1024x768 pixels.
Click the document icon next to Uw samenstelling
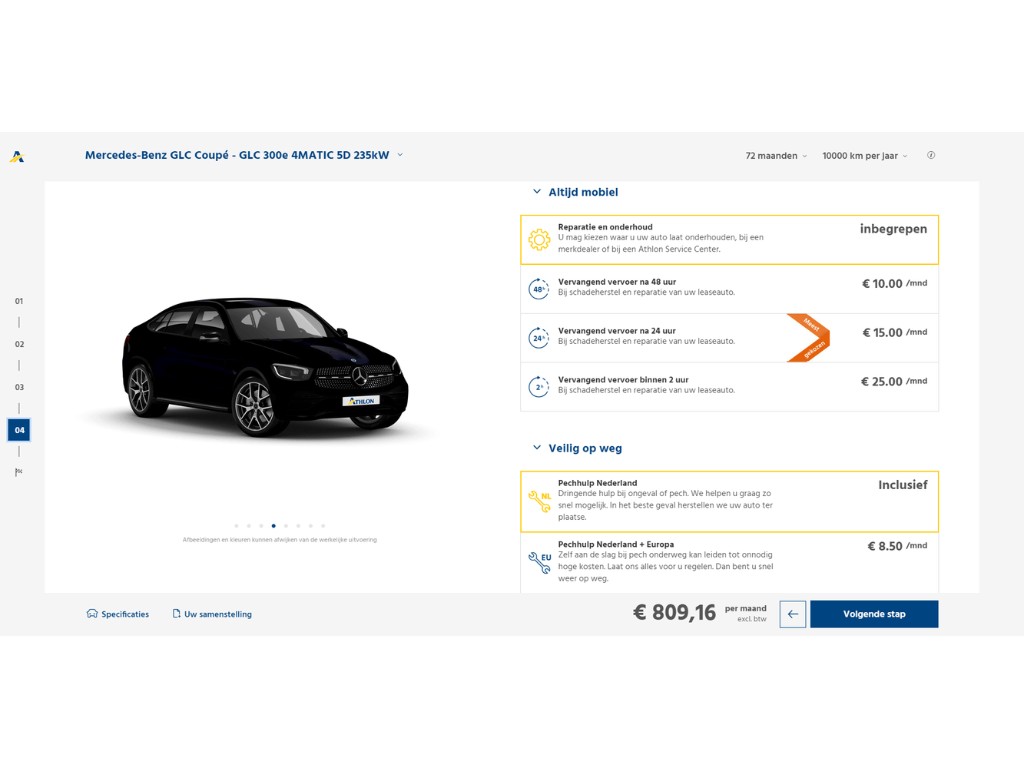[x=176, y=614]
